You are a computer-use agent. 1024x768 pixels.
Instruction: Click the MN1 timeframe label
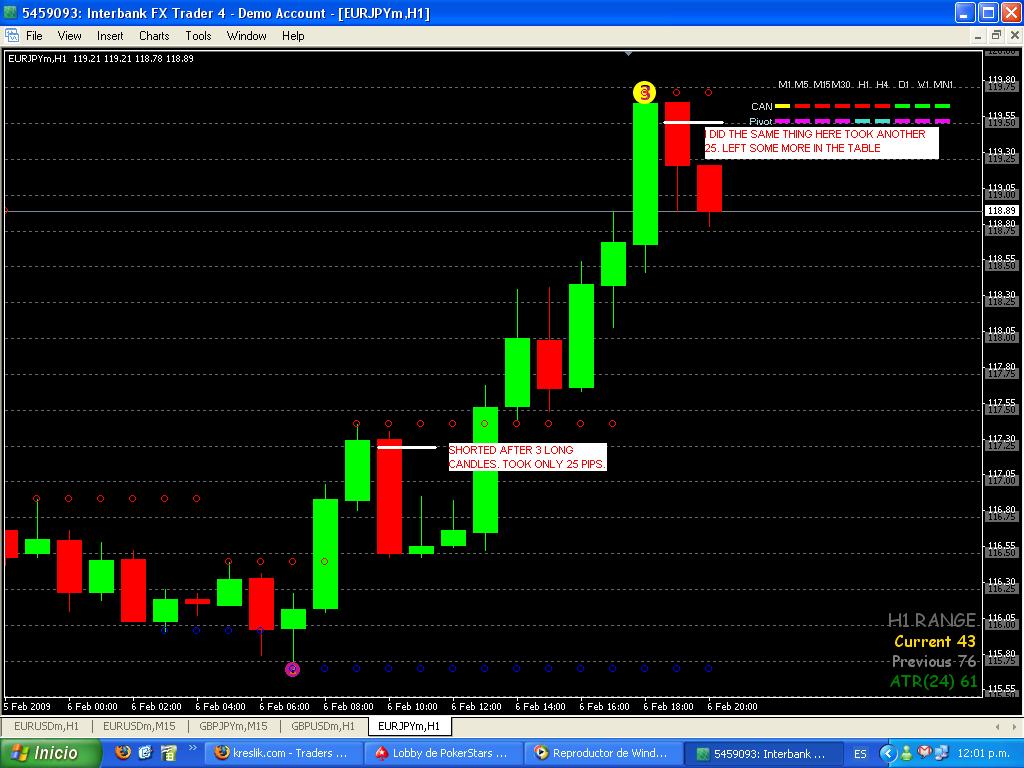942,84
